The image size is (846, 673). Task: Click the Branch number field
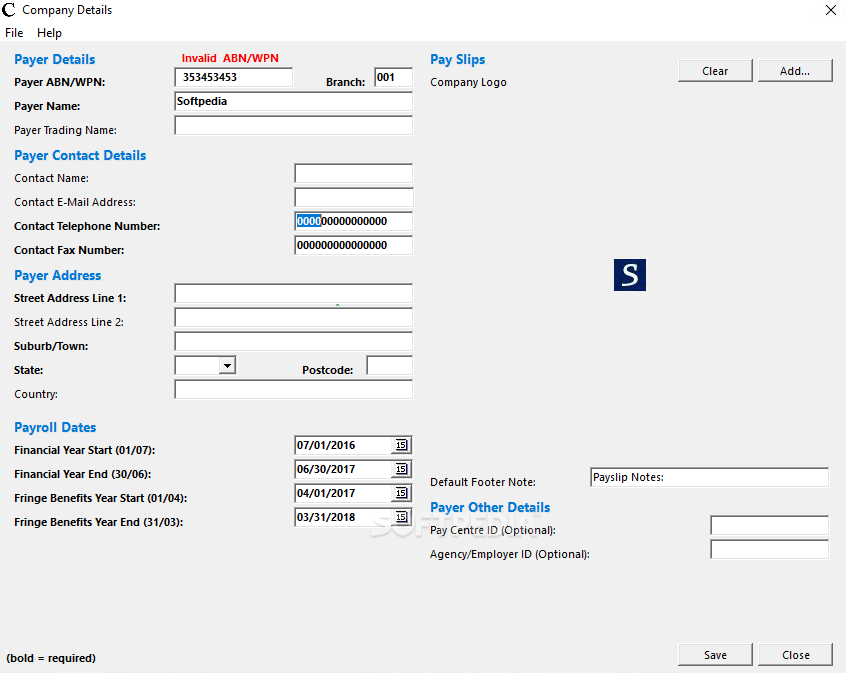click(393, 77)
